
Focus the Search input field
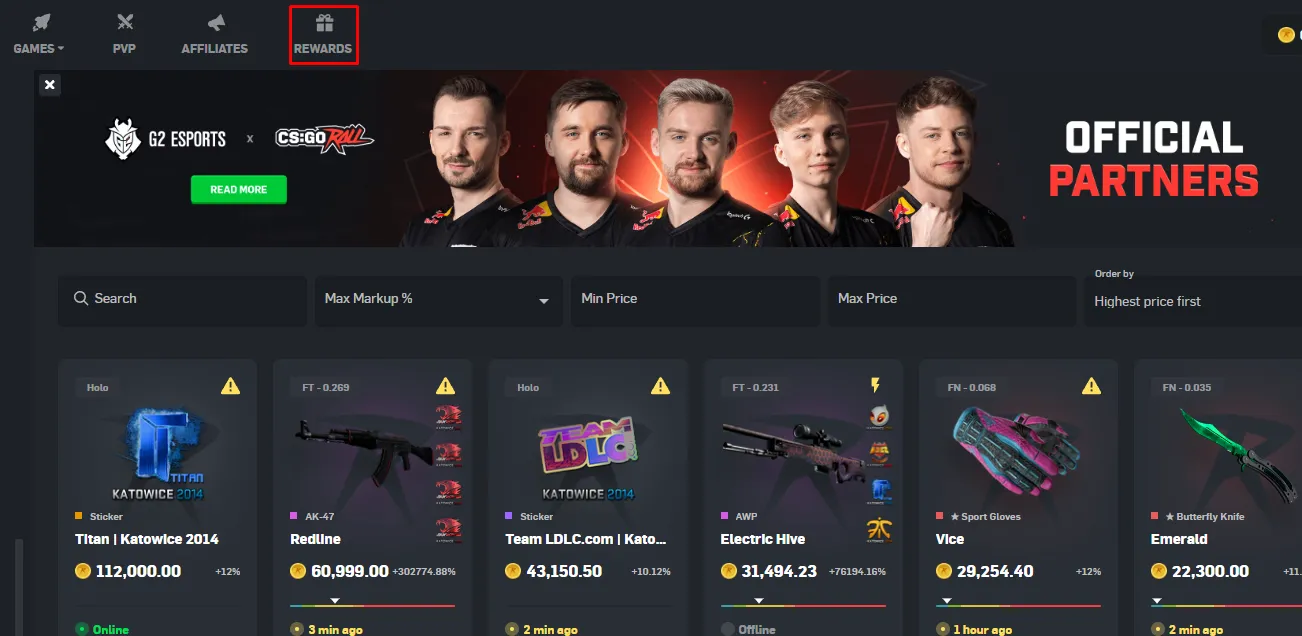tap(182, 301)
